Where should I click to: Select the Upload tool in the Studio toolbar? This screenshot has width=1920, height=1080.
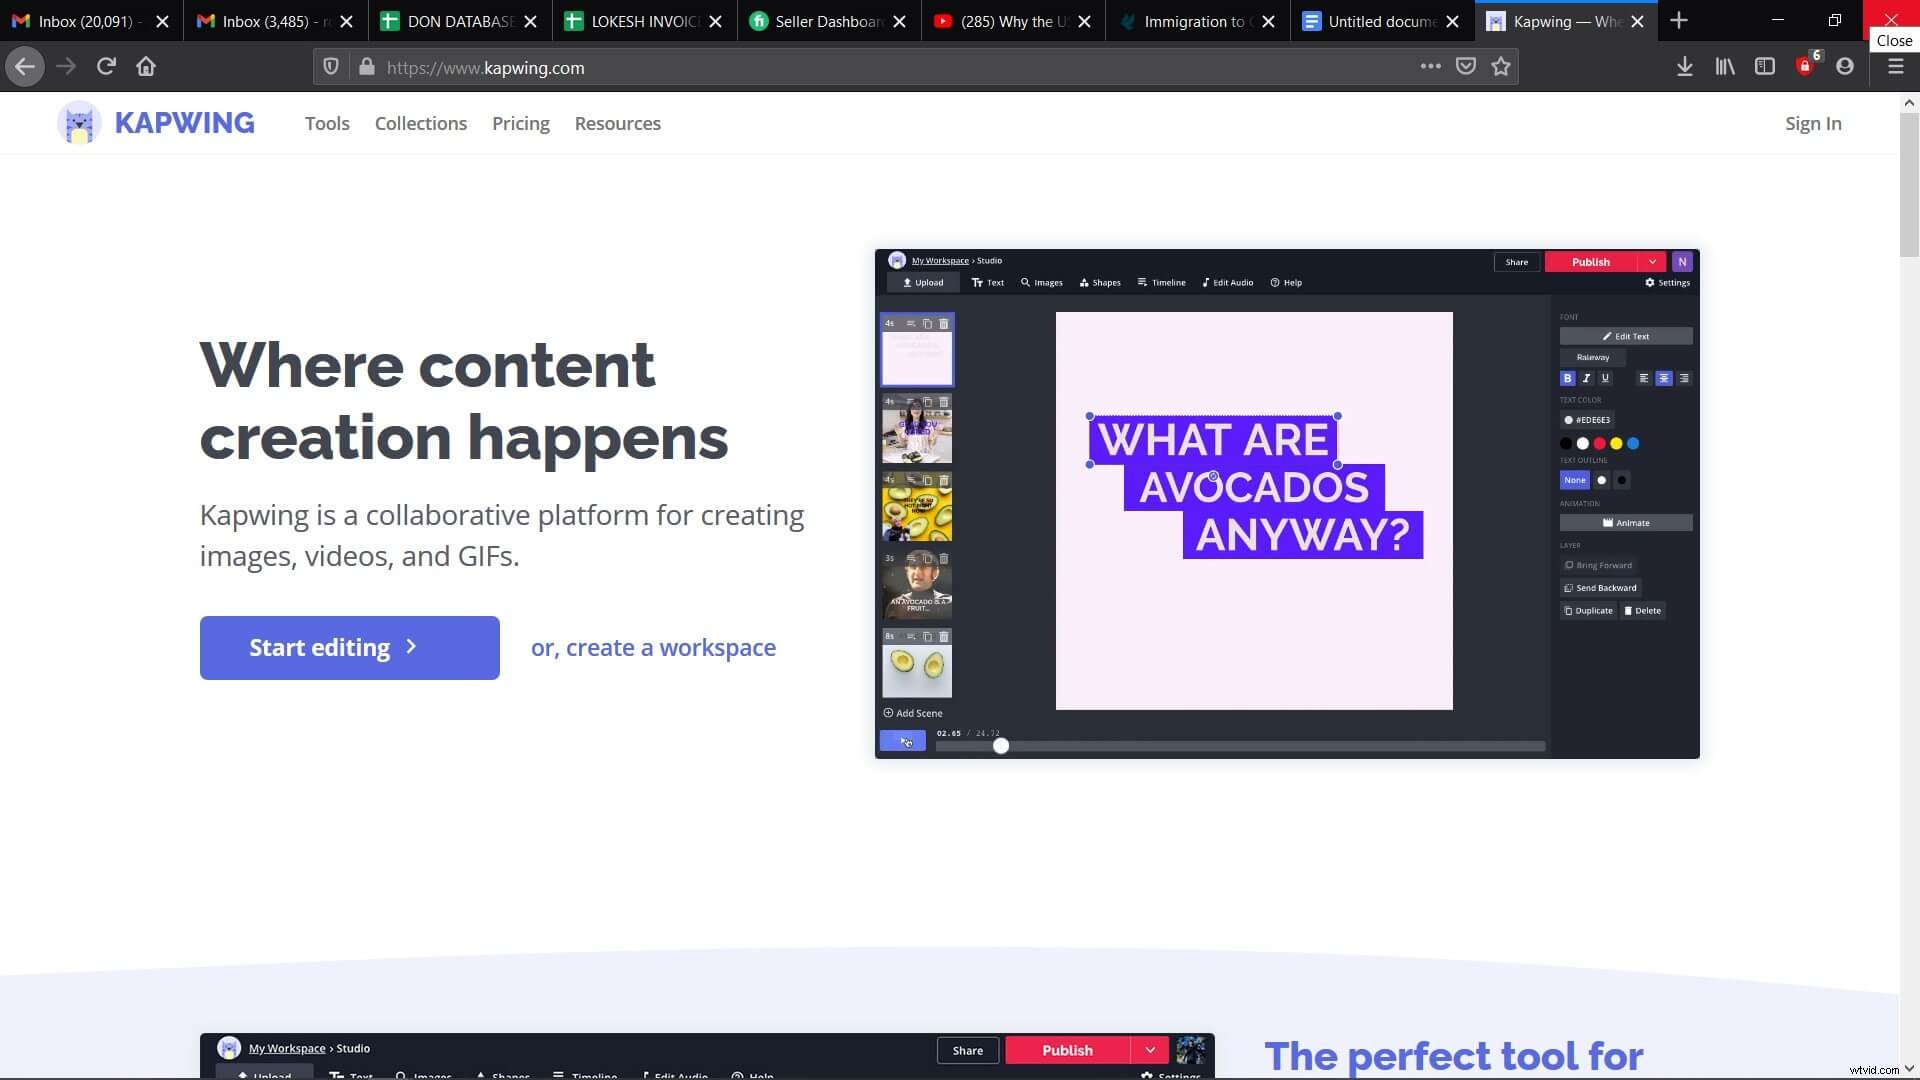click(923, 283)
